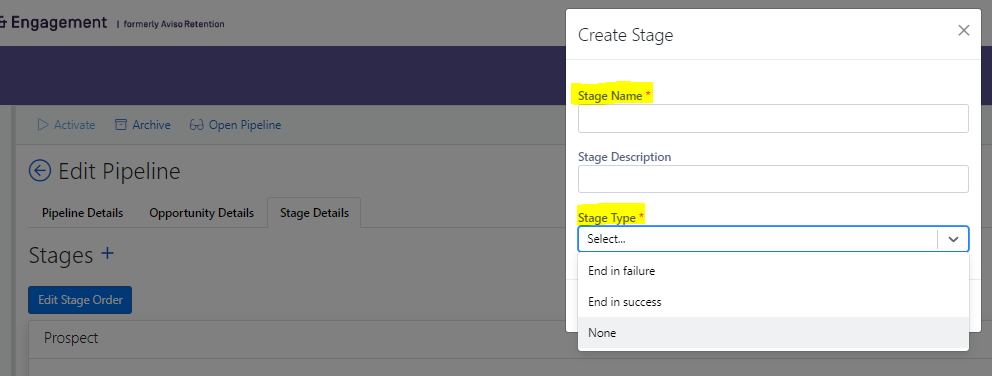The width and height of the screenshot is (992, 376).
Task: Choose End in failure option
Action: 773,271
